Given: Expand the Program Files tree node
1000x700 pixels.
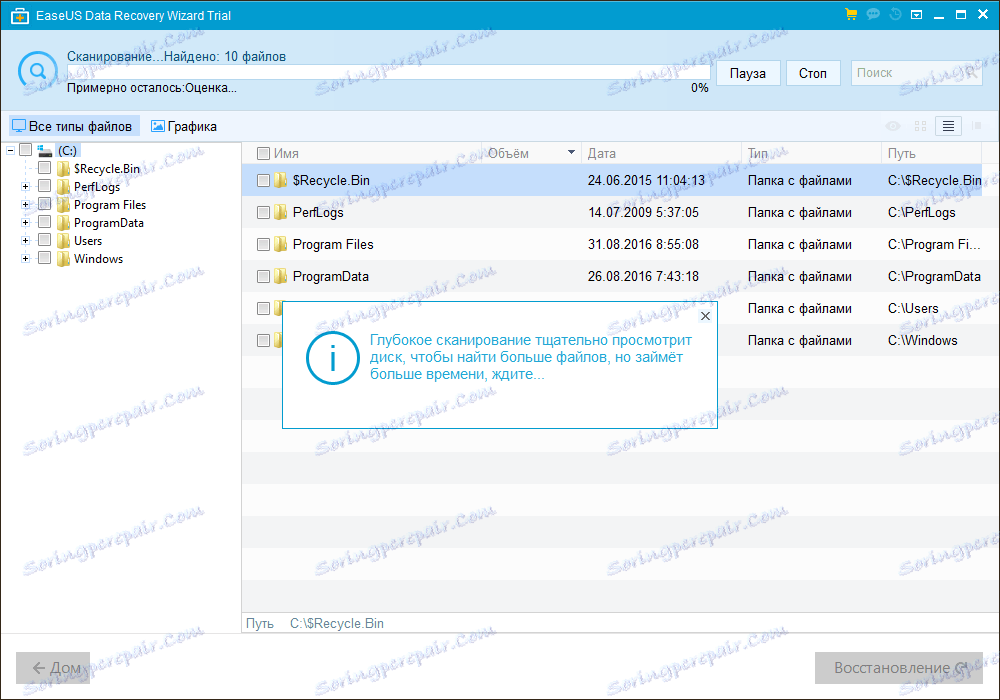Looking at the screenshot, I should pyautogui.click(x=26, y=205).
